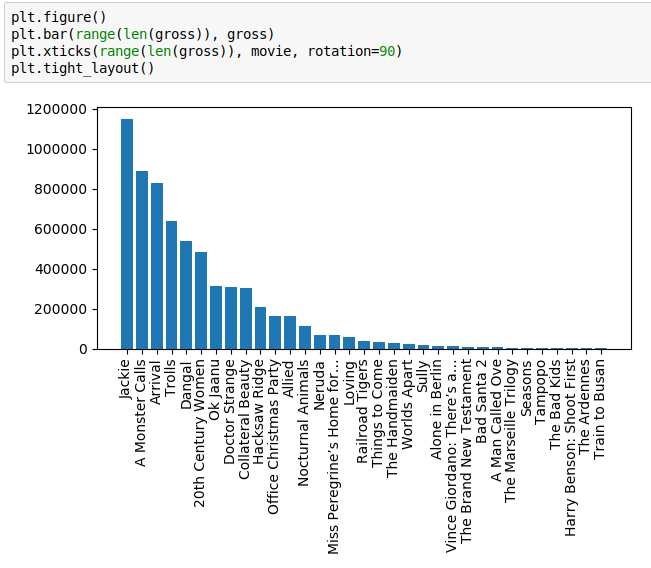Click the 'Allied' x-axis label
The width and height of the screenshot is (651, 568).
point(287,378)
